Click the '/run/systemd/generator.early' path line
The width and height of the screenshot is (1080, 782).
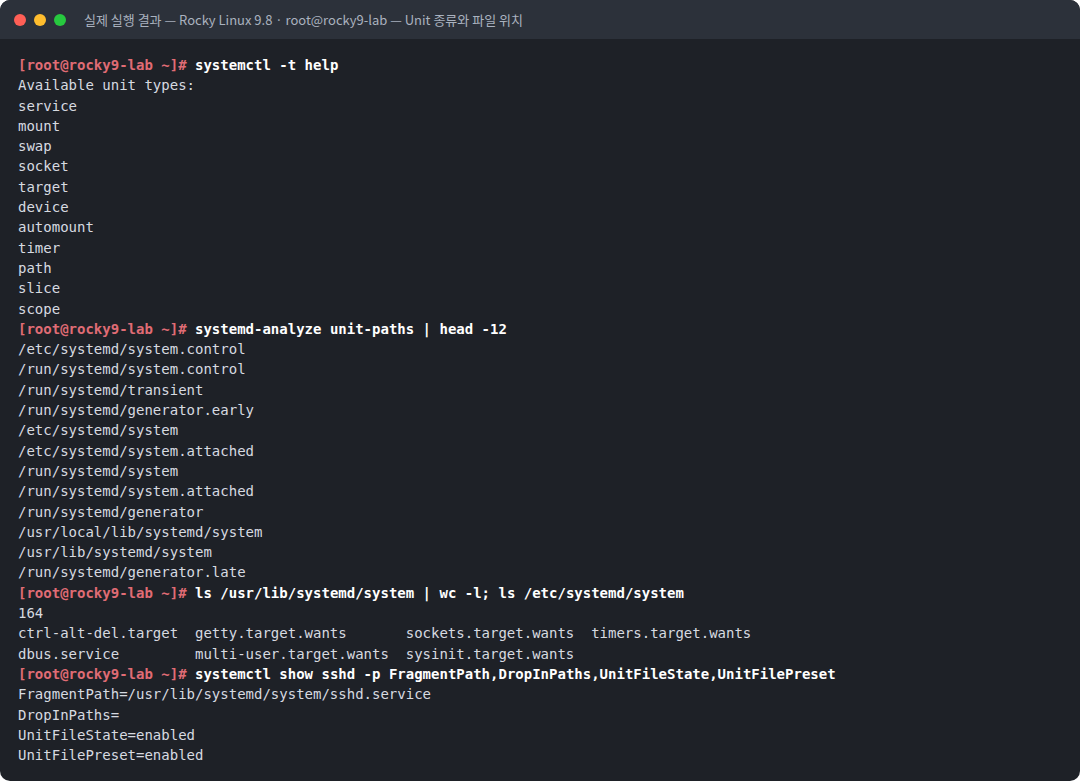click(x=136, y=410)
